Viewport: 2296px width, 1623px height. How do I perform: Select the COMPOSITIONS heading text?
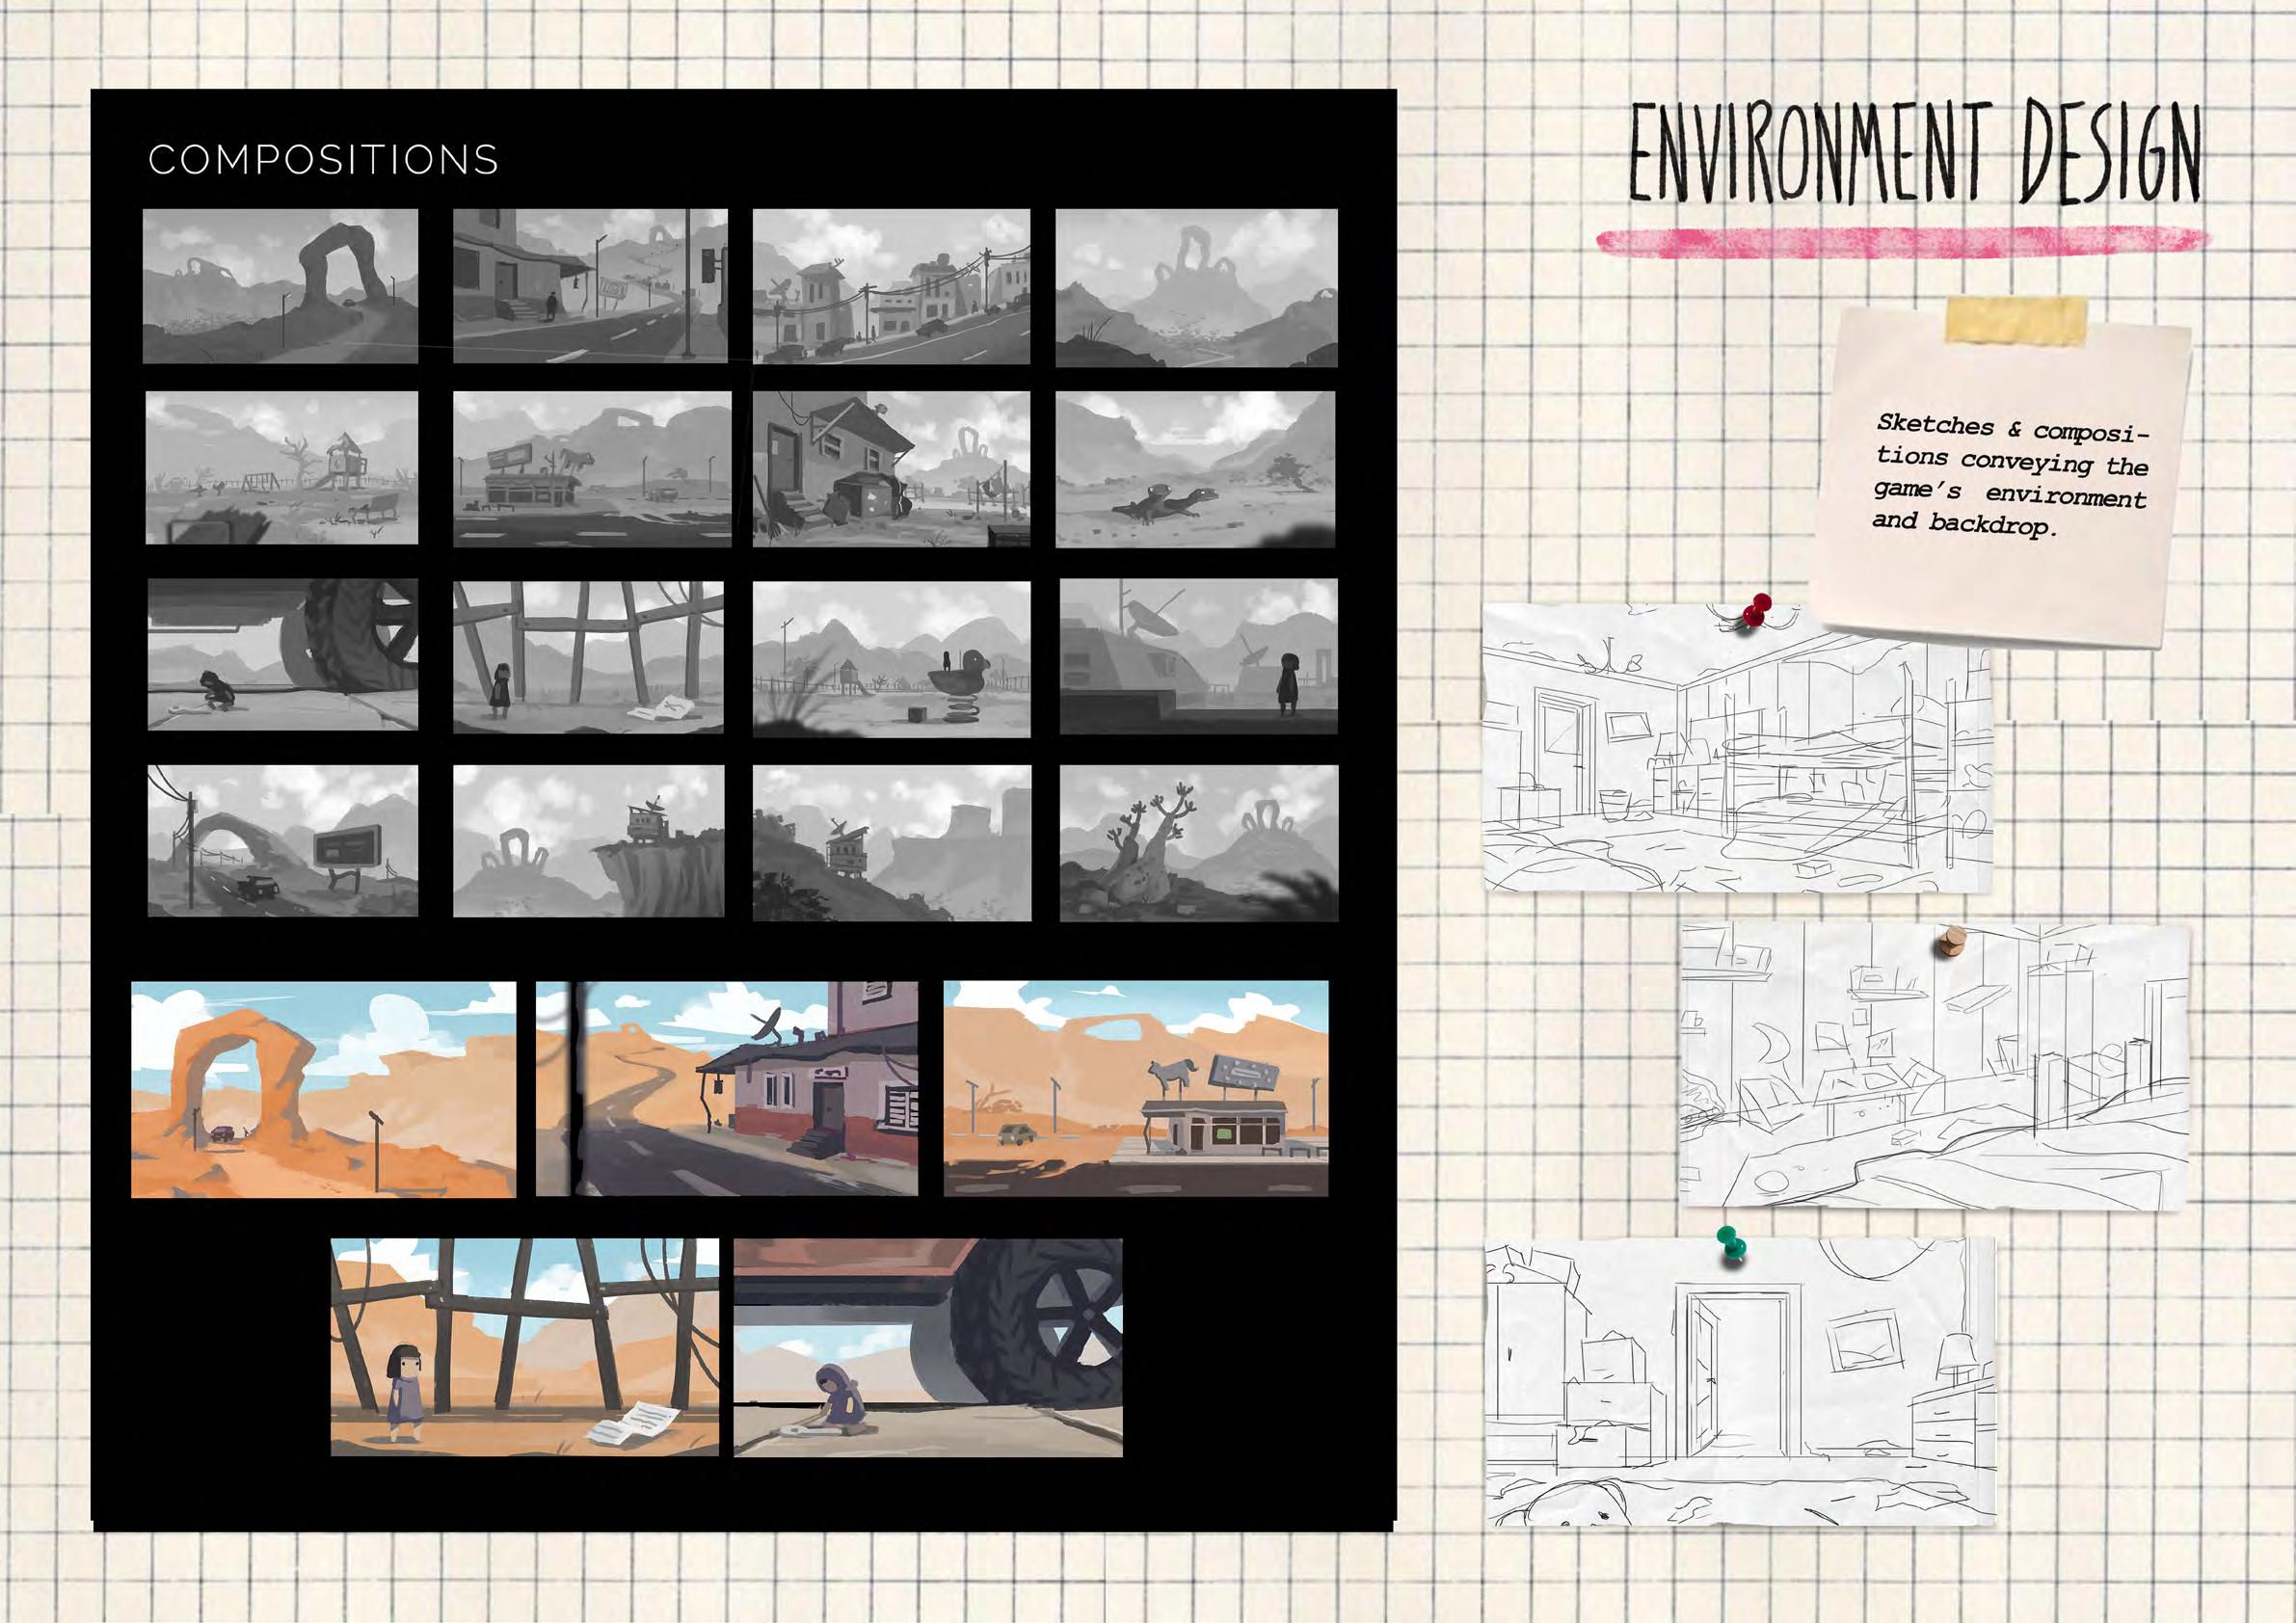[323, 160]
